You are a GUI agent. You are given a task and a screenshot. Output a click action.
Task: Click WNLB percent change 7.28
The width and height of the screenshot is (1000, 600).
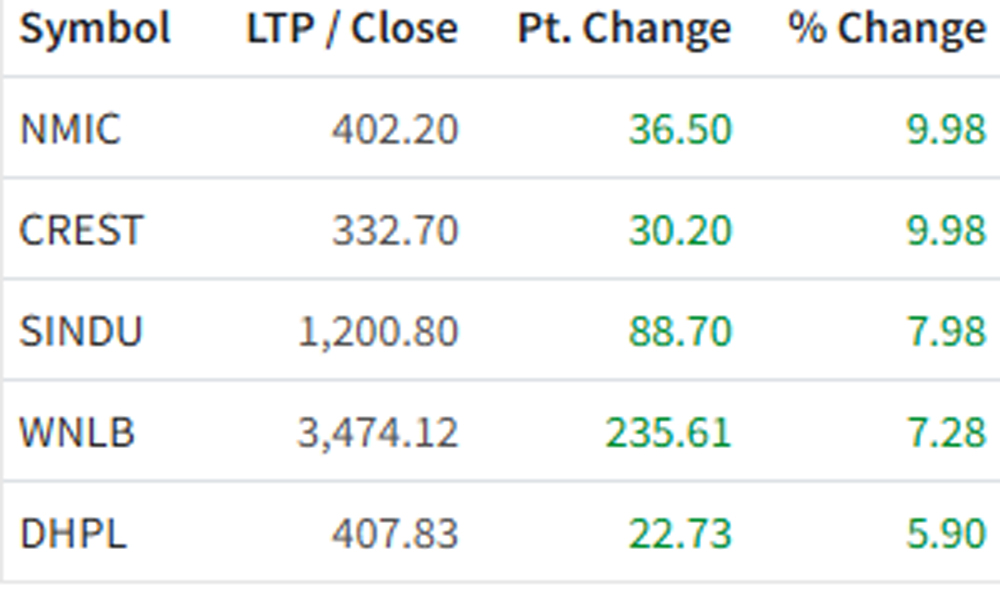point(946,433)
